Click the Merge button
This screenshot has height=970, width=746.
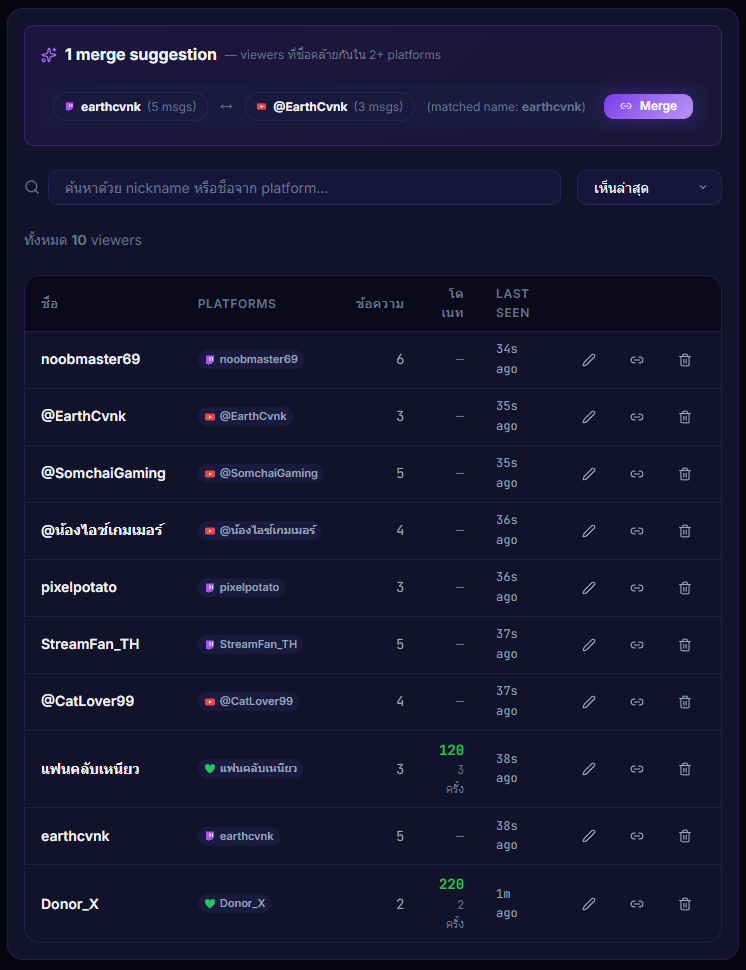(648, 106)
